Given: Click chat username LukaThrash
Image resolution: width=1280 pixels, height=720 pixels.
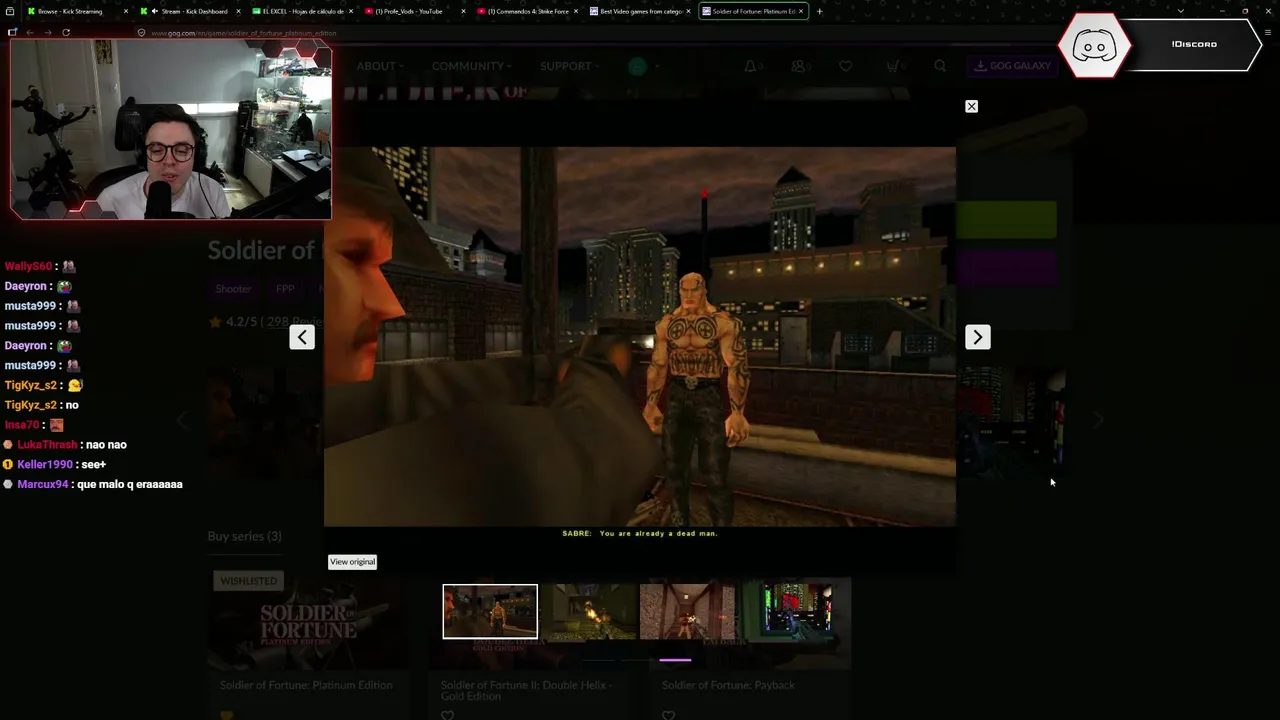Looking at the screenshot, I should click(47, 444).
